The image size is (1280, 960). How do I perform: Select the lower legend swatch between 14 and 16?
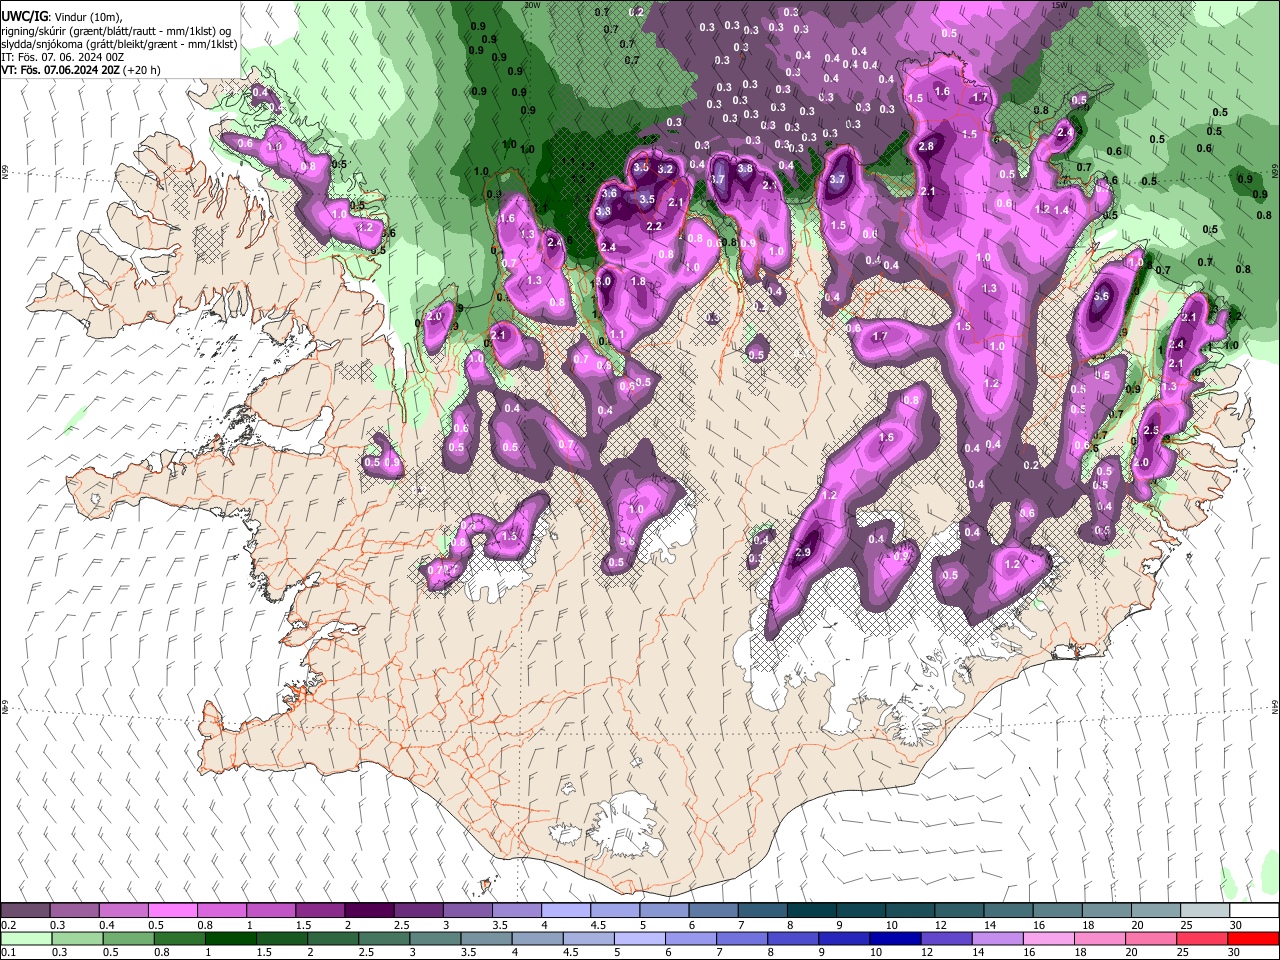pos(996,938)
